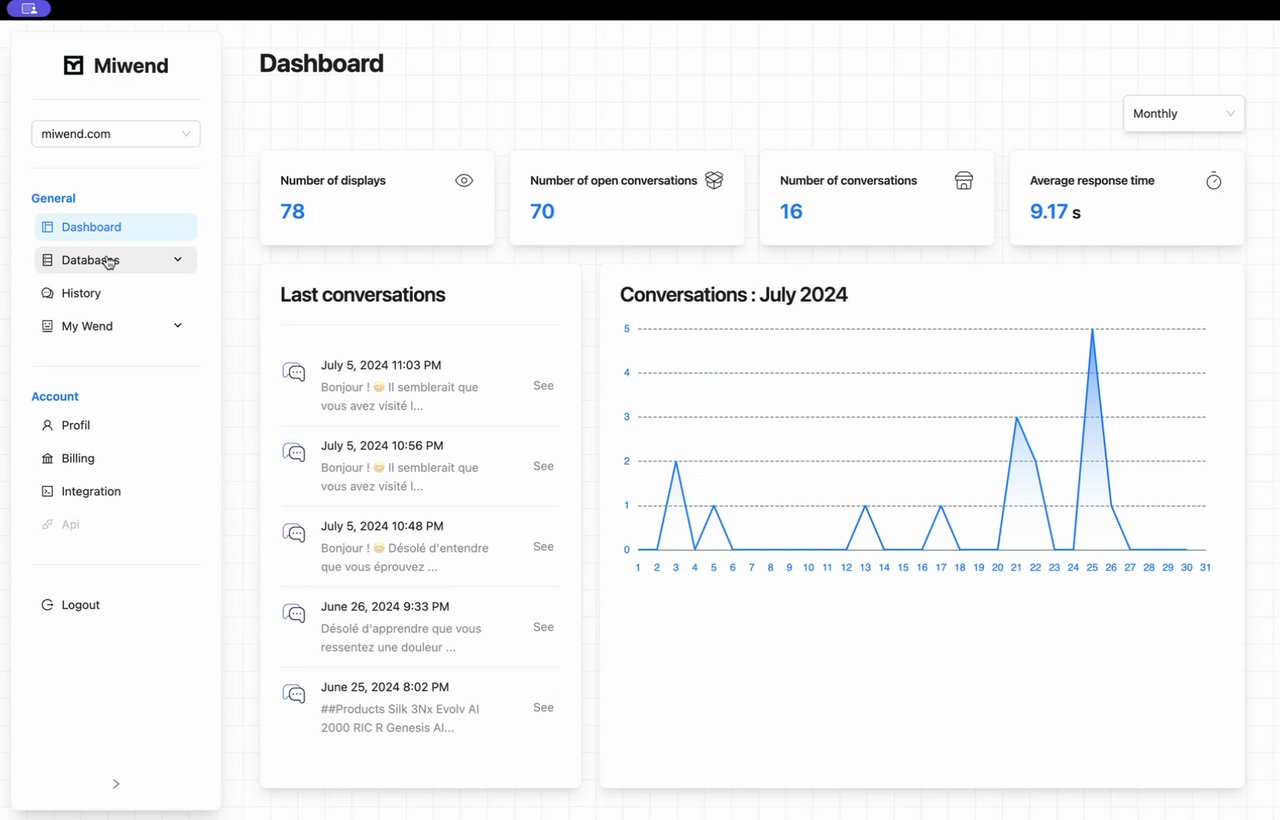The height and width of the screenshot is (820, 1280).
Task: Click the Account section label
Action: pos(55,396)
